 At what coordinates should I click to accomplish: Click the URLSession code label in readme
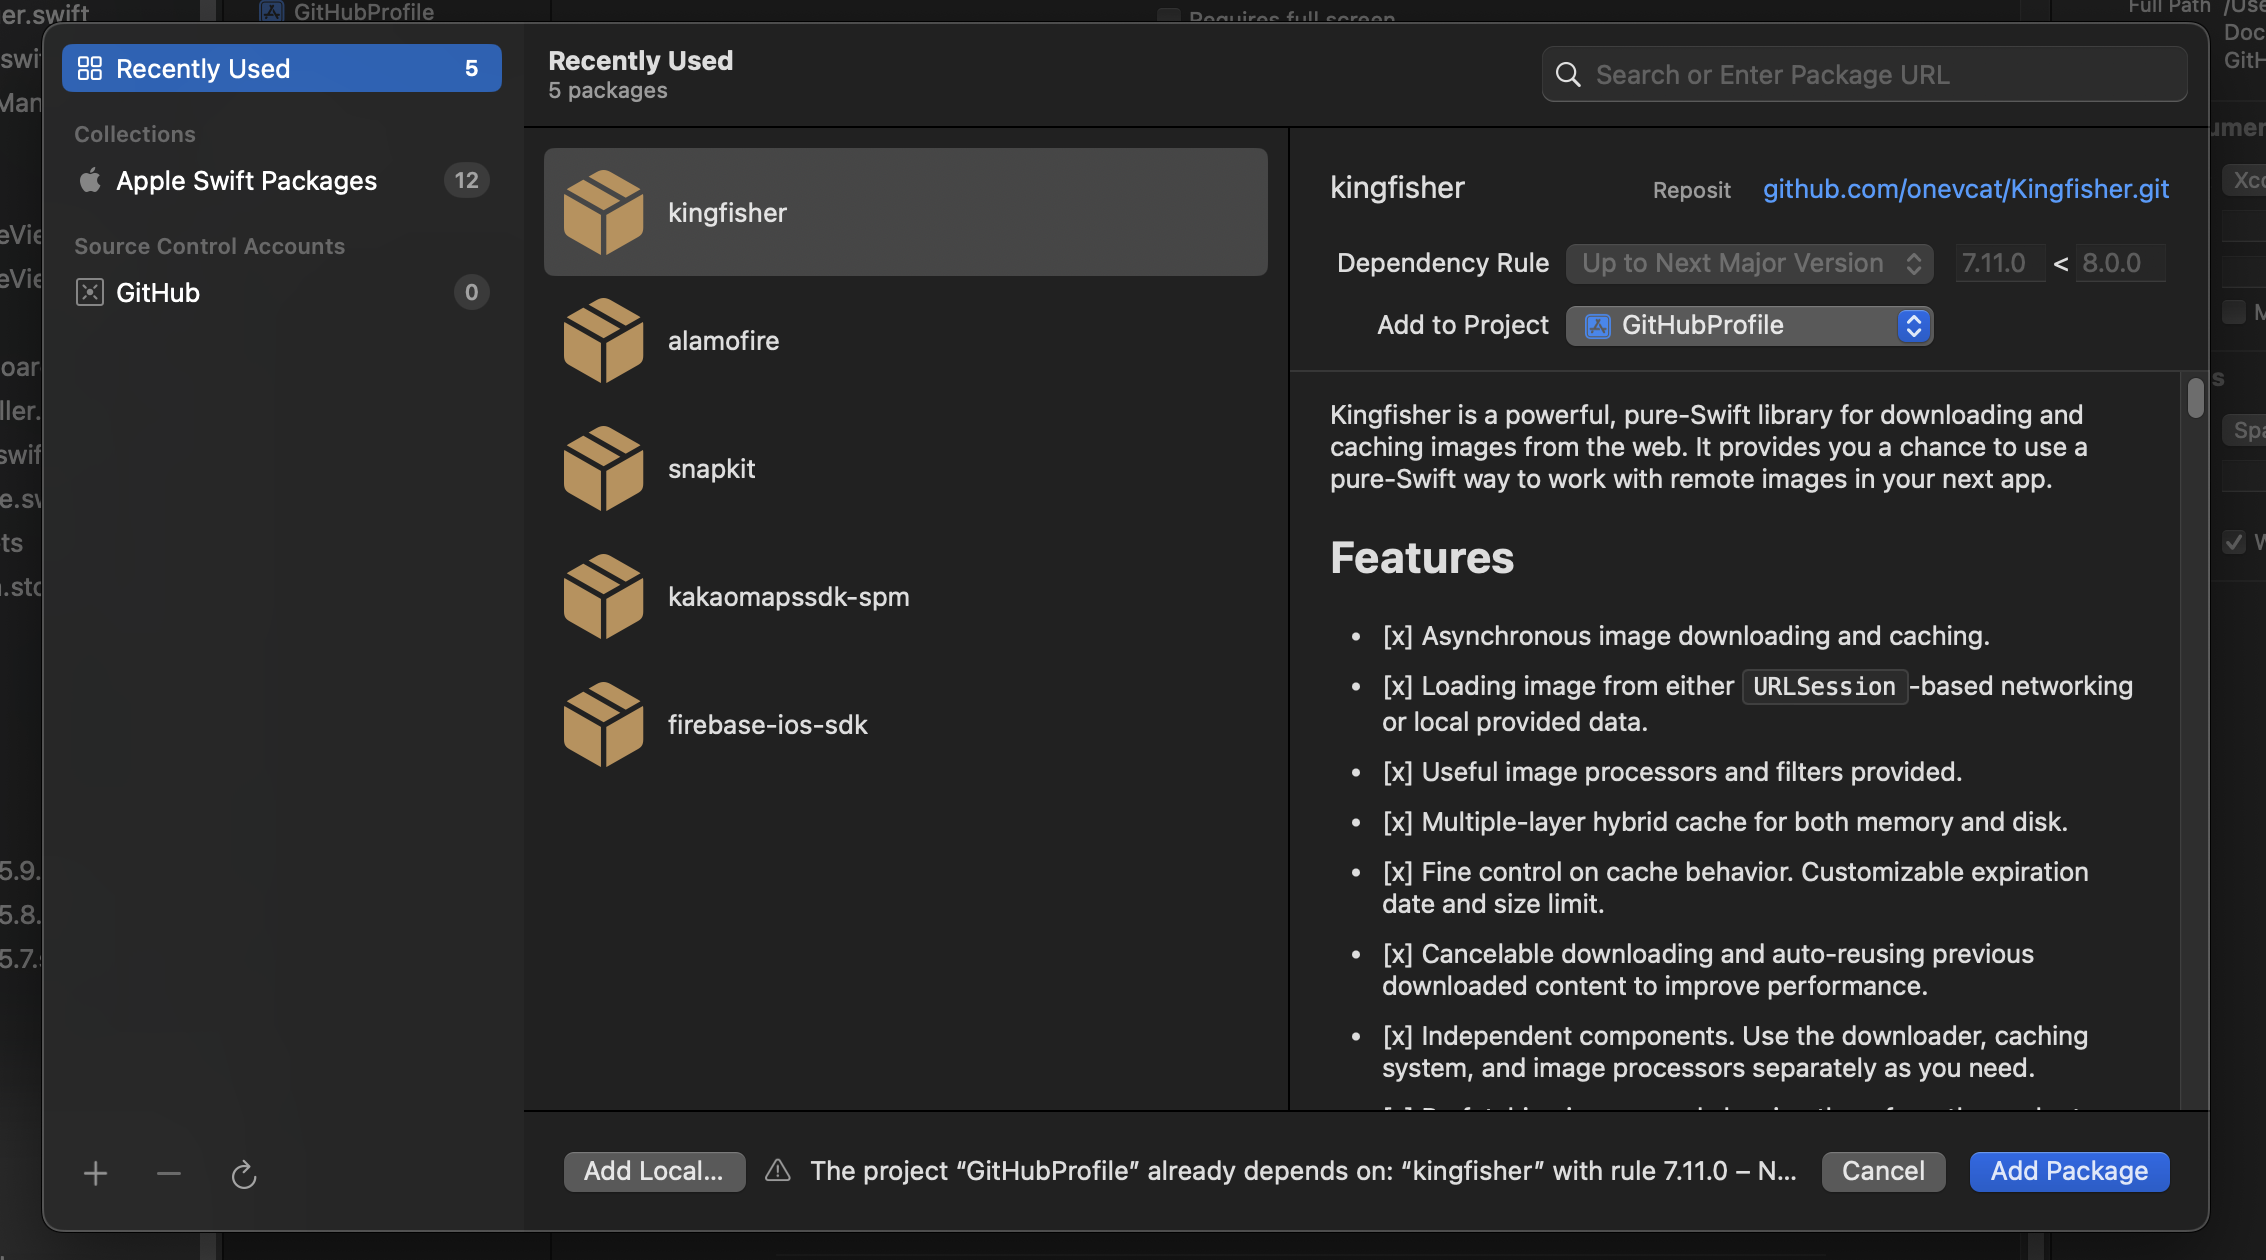click(1825, 687)
